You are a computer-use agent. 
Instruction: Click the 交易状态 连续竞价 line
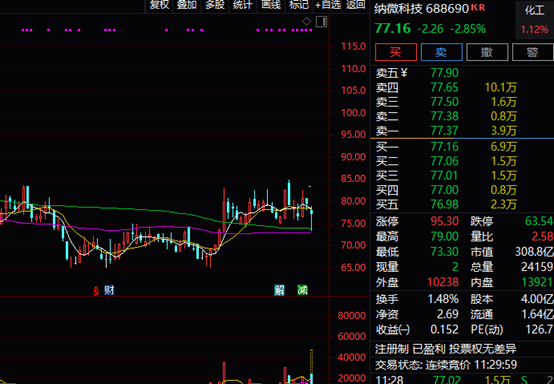click(x=446, y=364)
